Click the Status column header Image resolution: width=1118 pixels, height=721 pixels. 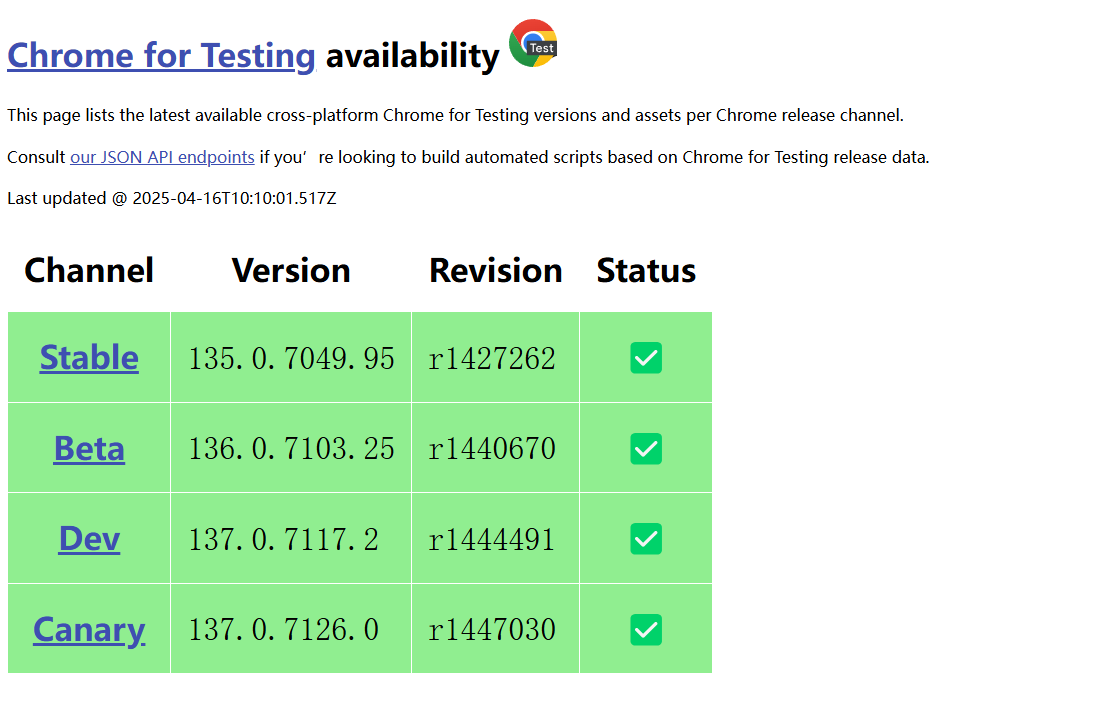[646, 270]
